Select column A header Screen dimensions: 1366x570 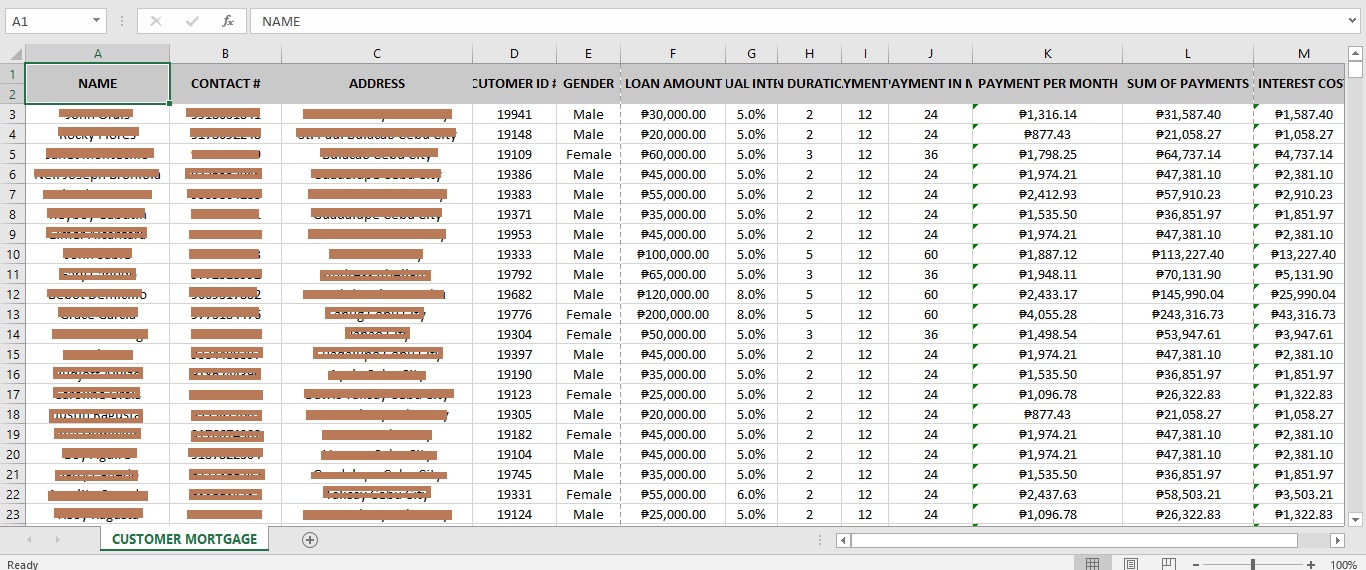(x=98, y=54)
